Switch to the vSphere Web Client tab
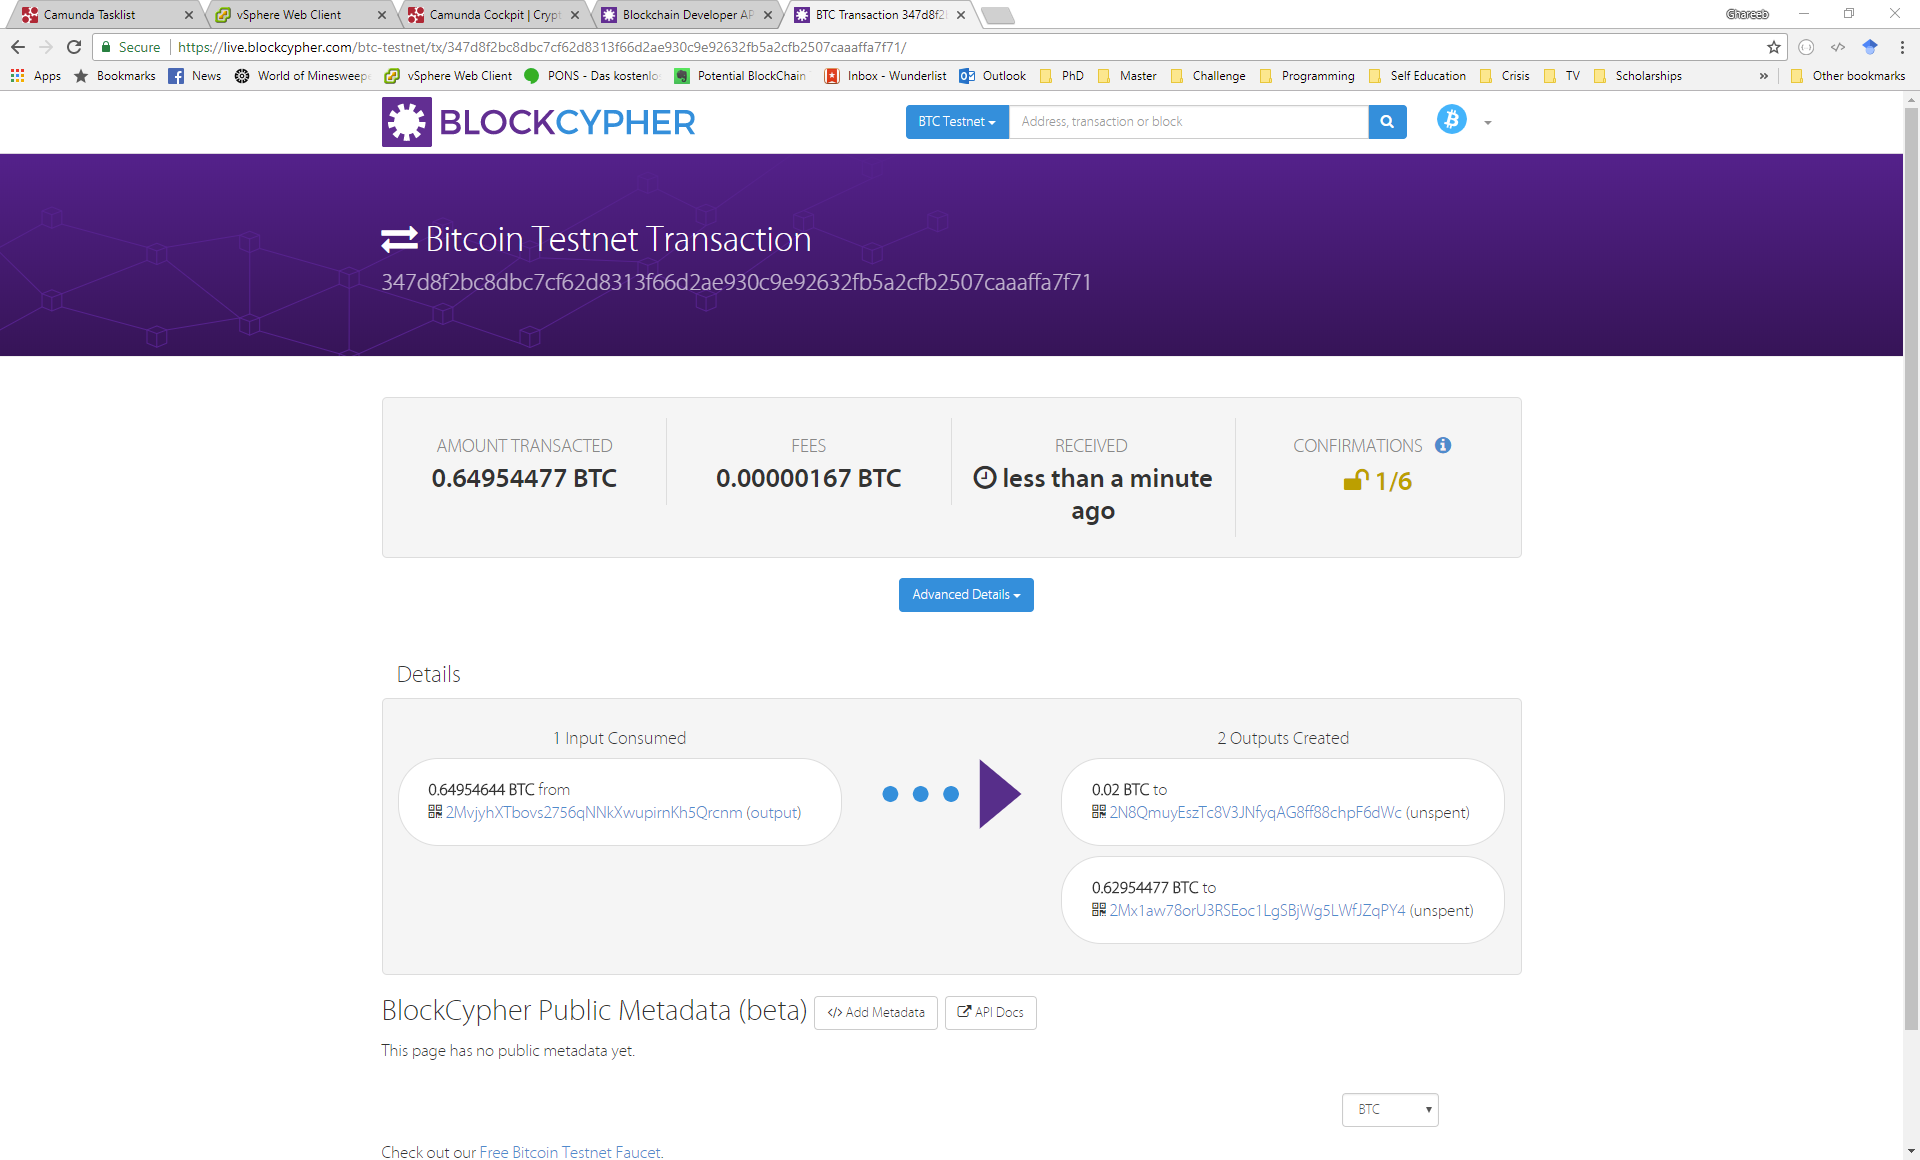Viewport: 1920px width, 1160px height. point(289,15)
